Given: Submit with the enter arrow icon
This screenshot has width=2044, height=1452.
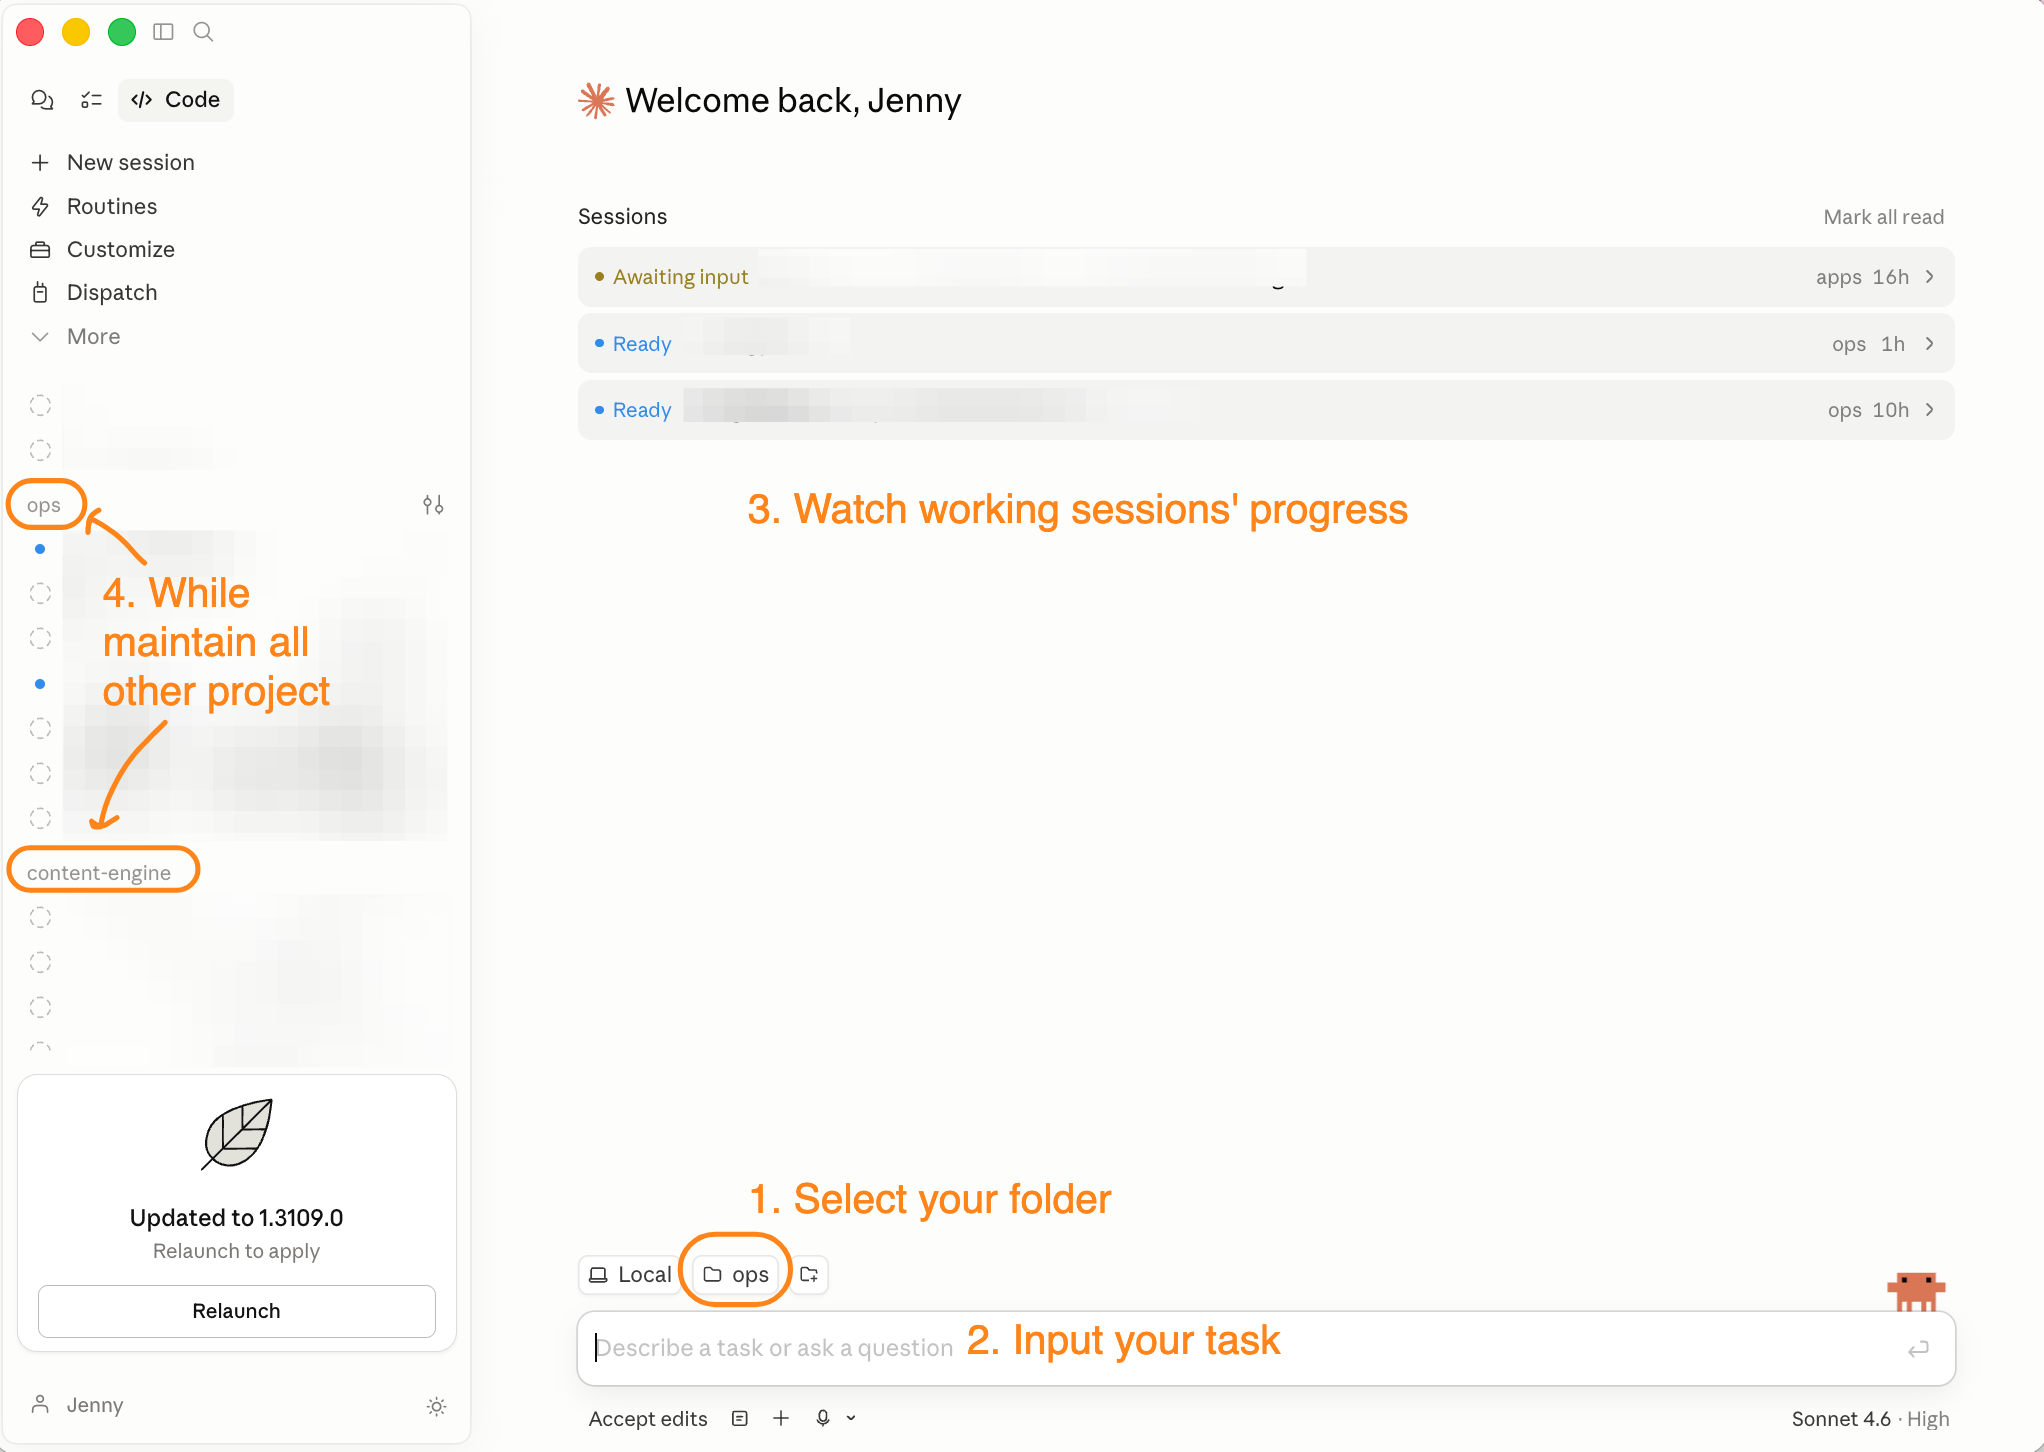Looking at the screenshot, I should tap(1918, 1349).
